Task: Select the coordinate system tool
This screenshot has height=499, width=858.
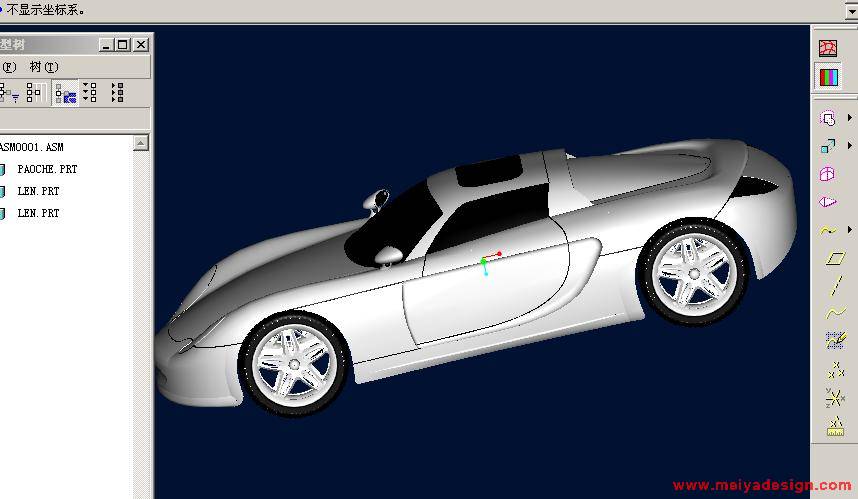Action: pos(836,398)
